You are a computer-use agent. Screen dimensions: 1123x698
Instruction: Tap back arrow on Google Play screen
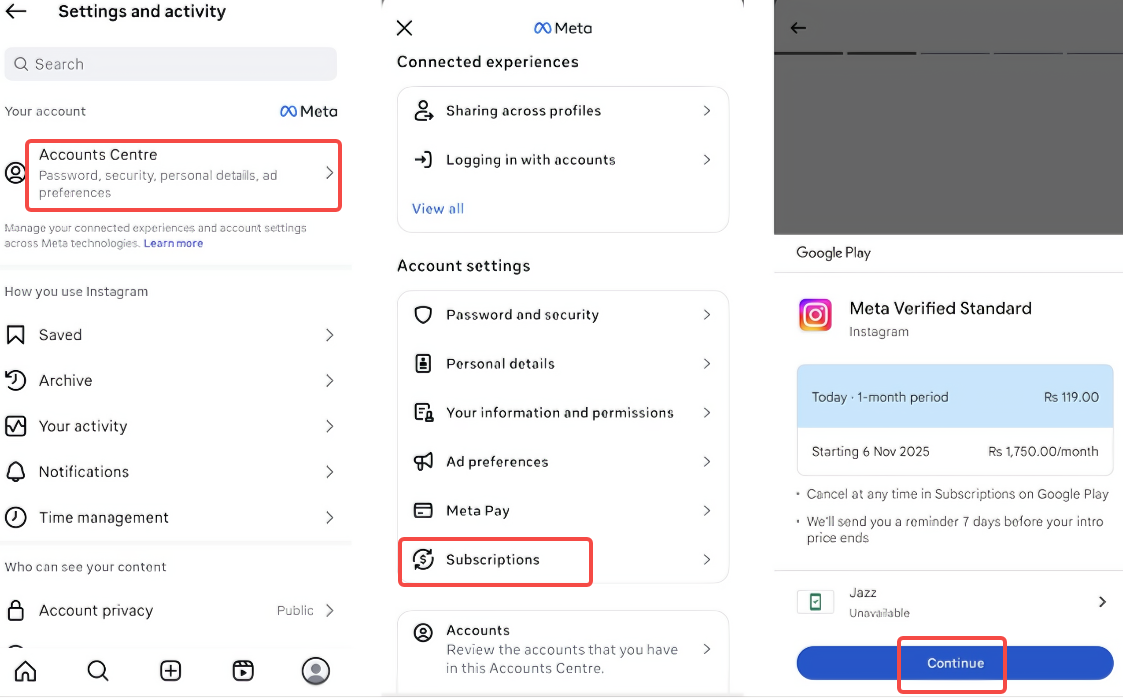tap(798, 28)
